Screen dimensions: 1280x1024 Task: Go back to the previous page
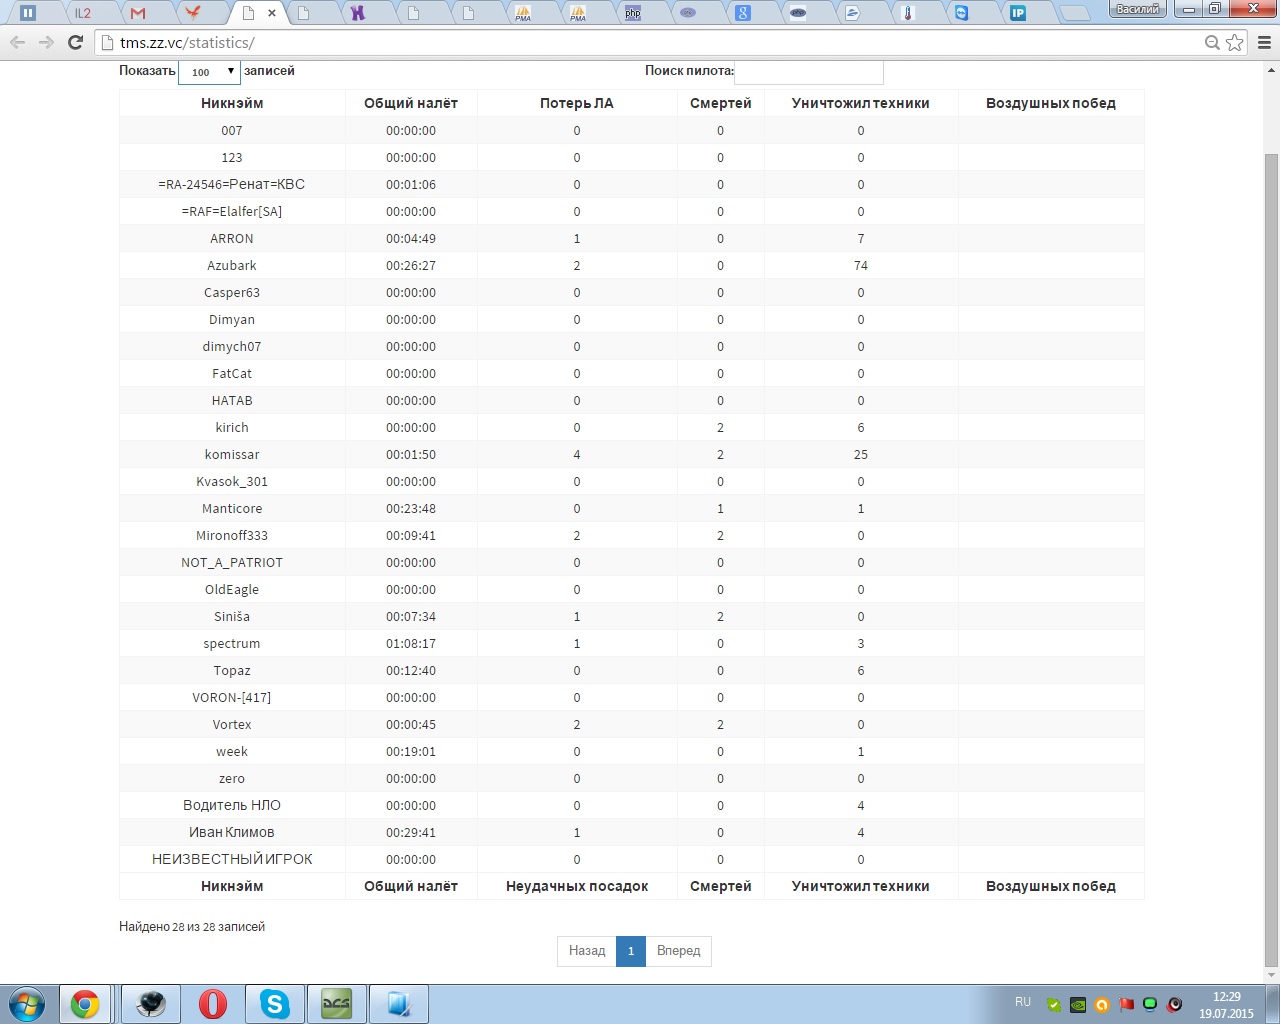[x=17, y=42]
